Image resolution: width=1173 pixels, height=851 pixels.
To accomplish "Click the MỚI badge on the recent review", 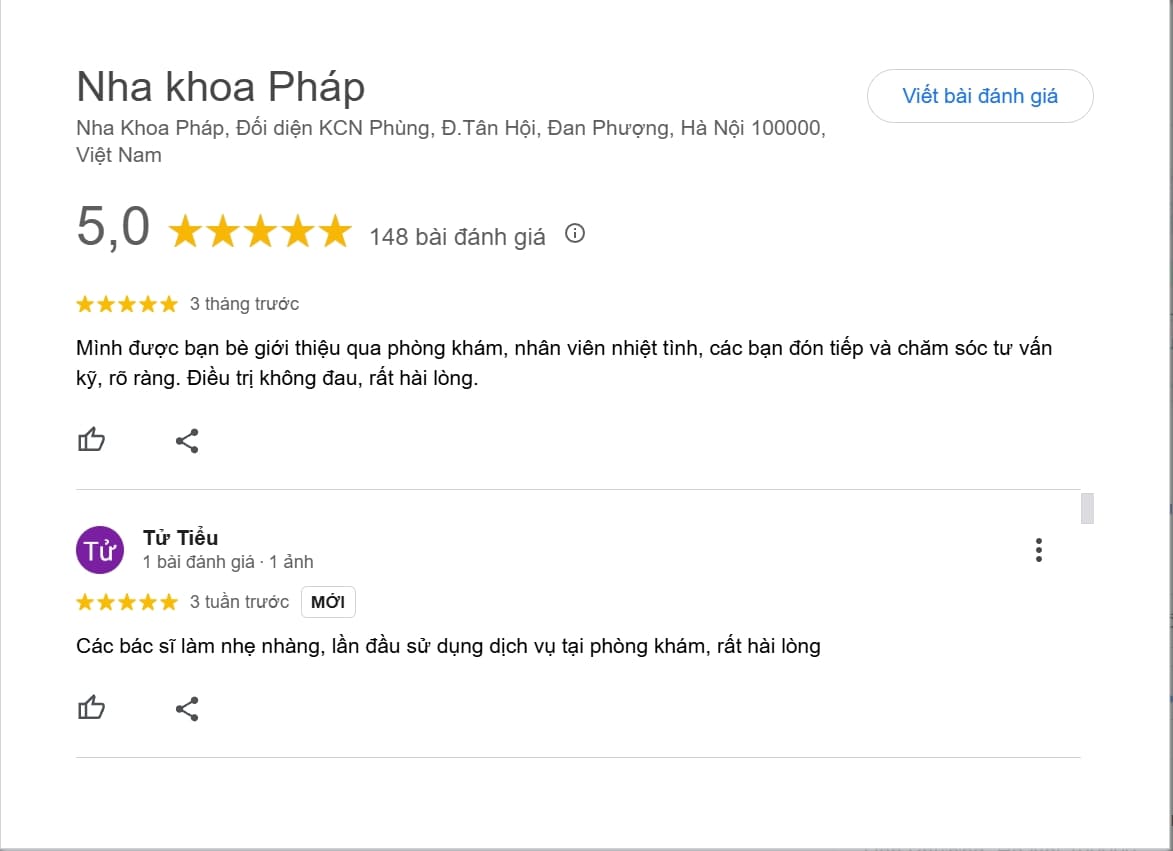I will coord(328,601).
